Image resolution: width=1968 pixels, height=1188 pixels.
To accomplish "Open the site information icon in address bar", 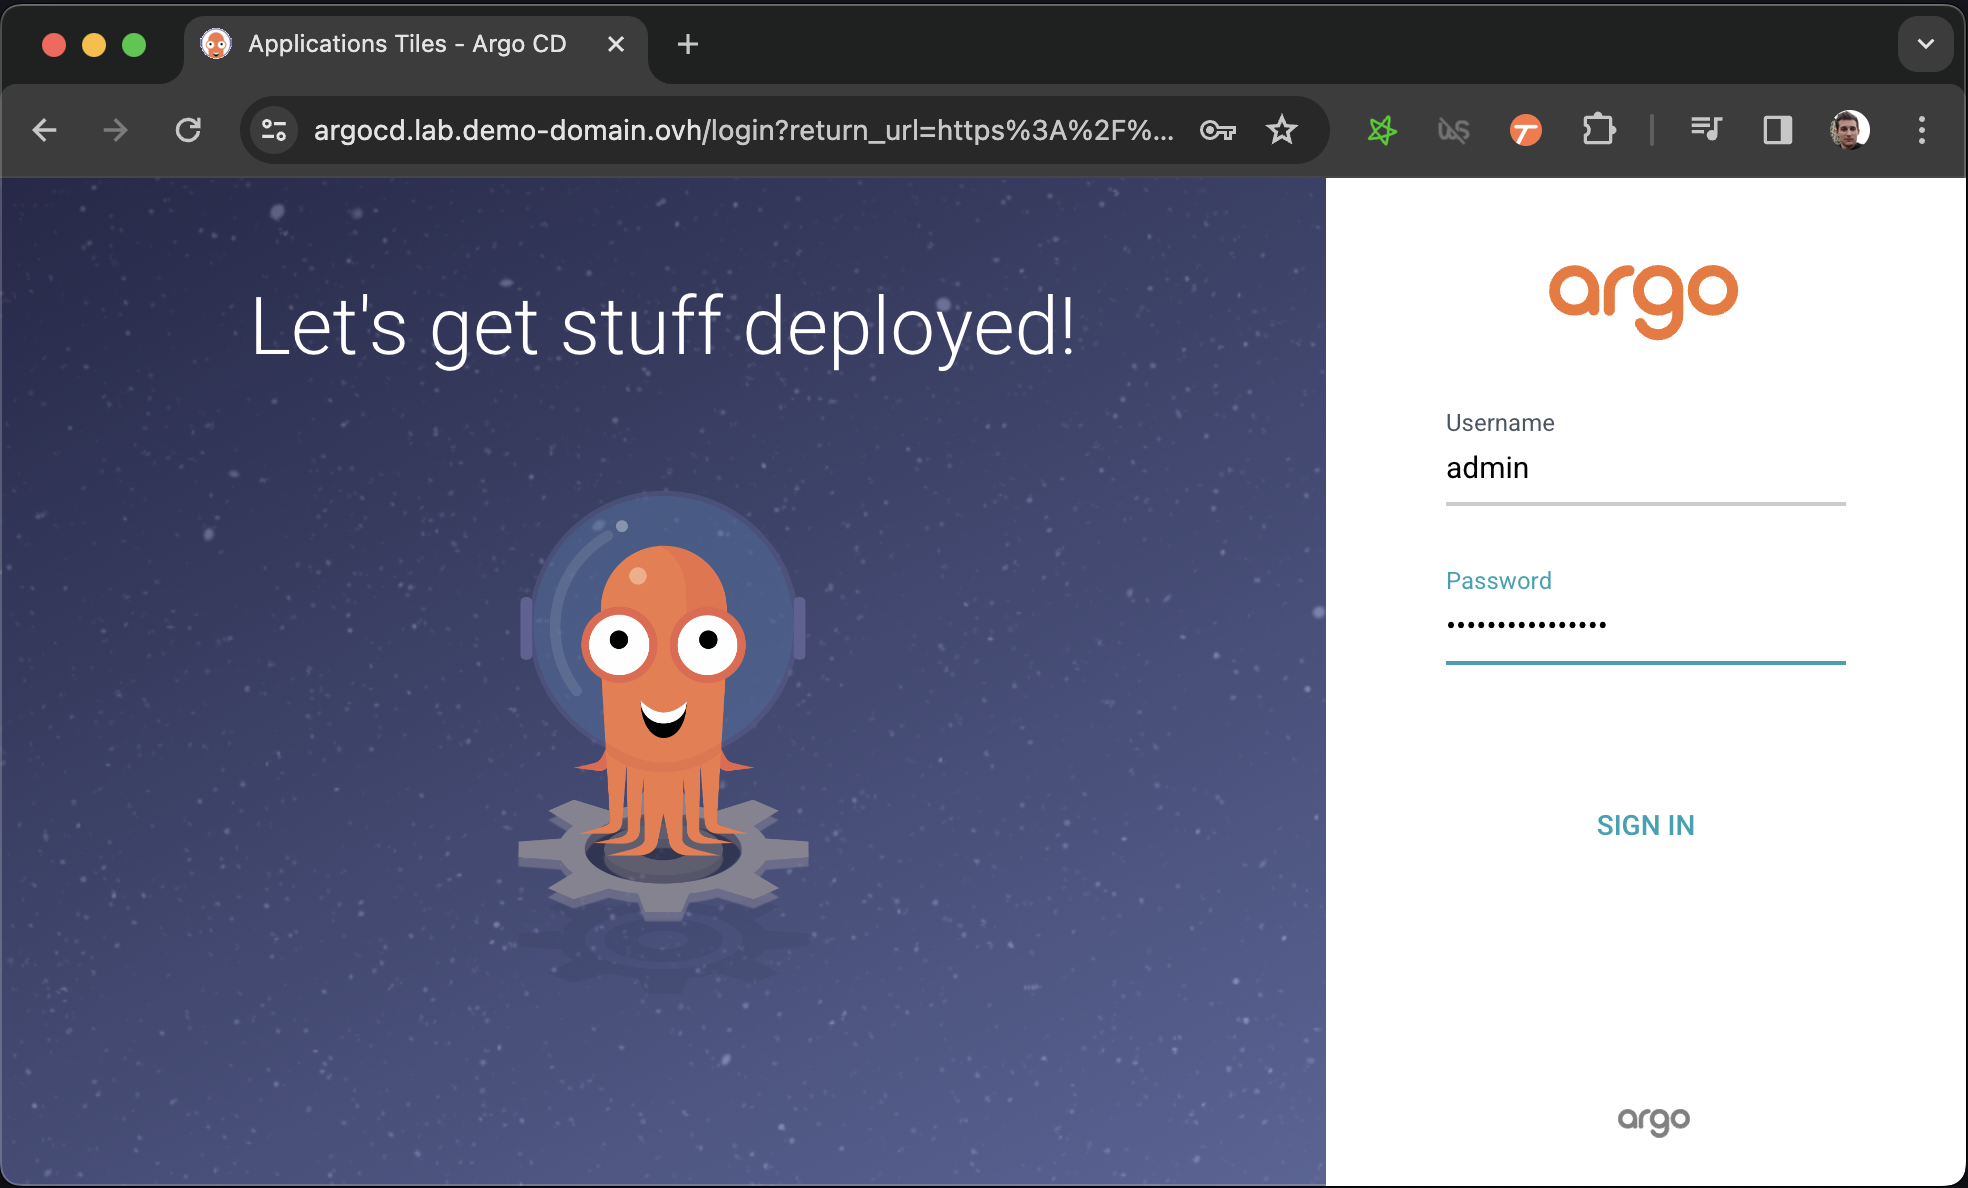I will tap(274, 130).
